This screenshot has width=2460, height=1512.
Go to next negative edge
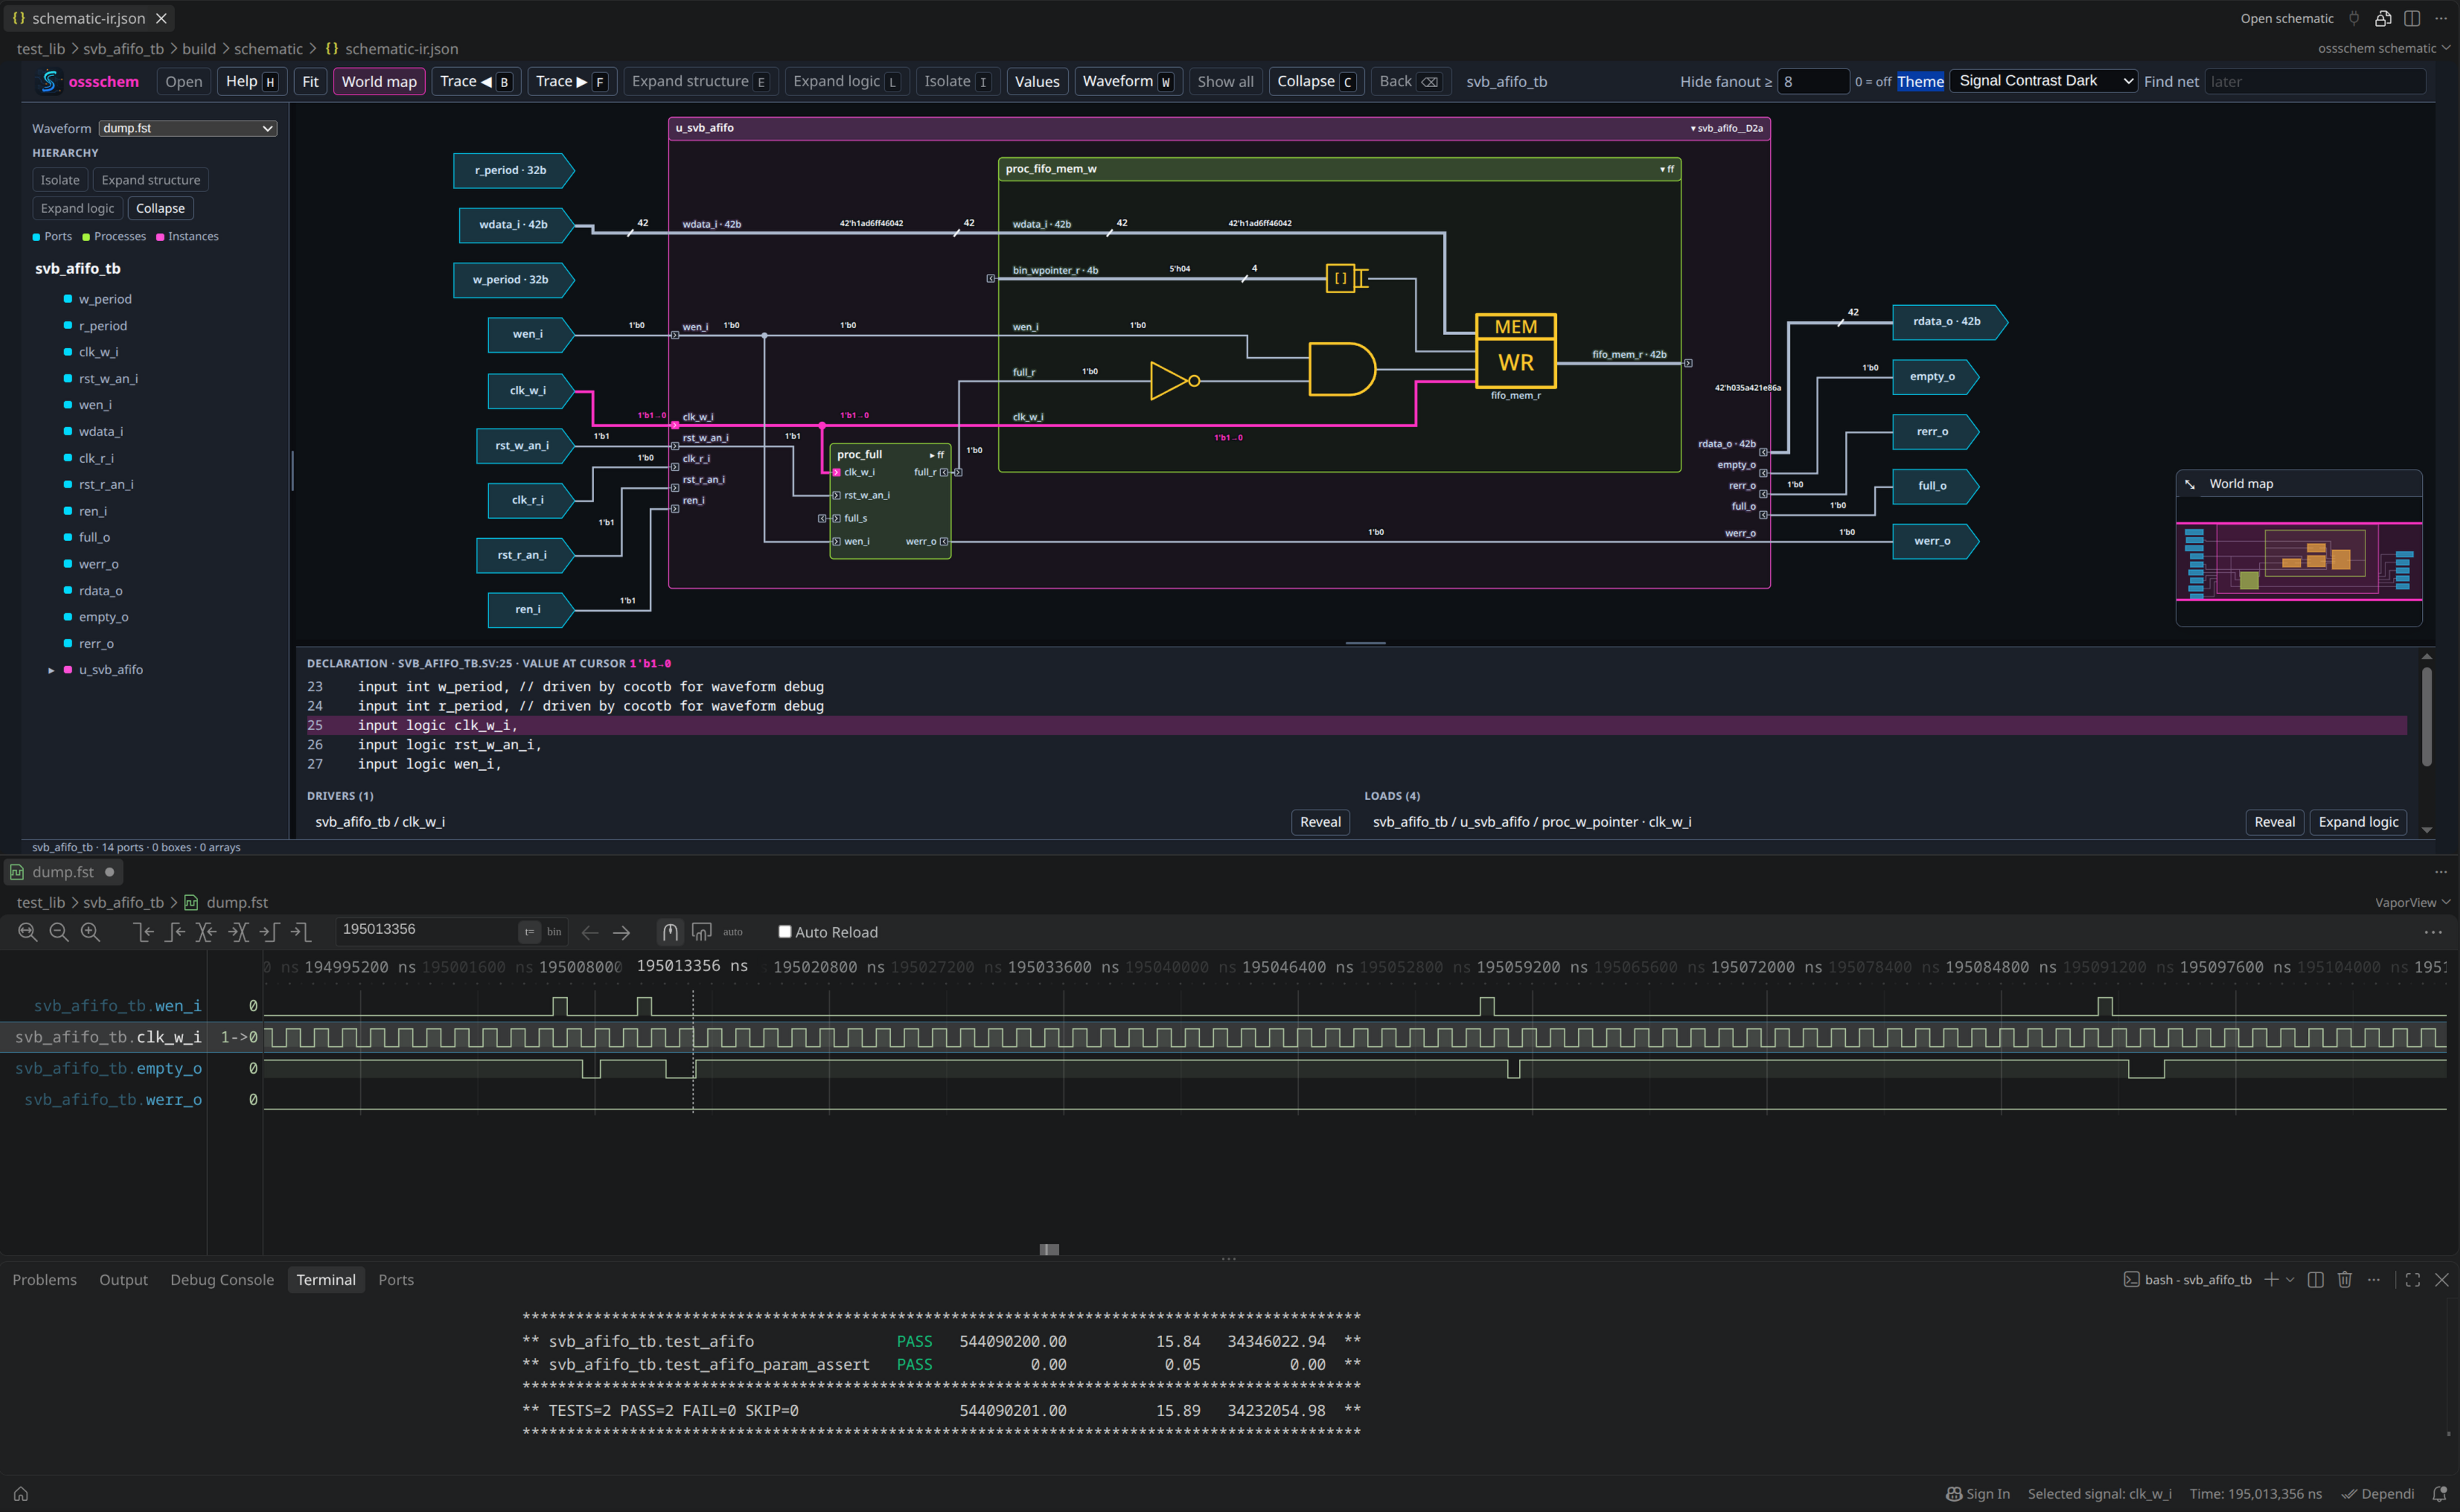300,932
